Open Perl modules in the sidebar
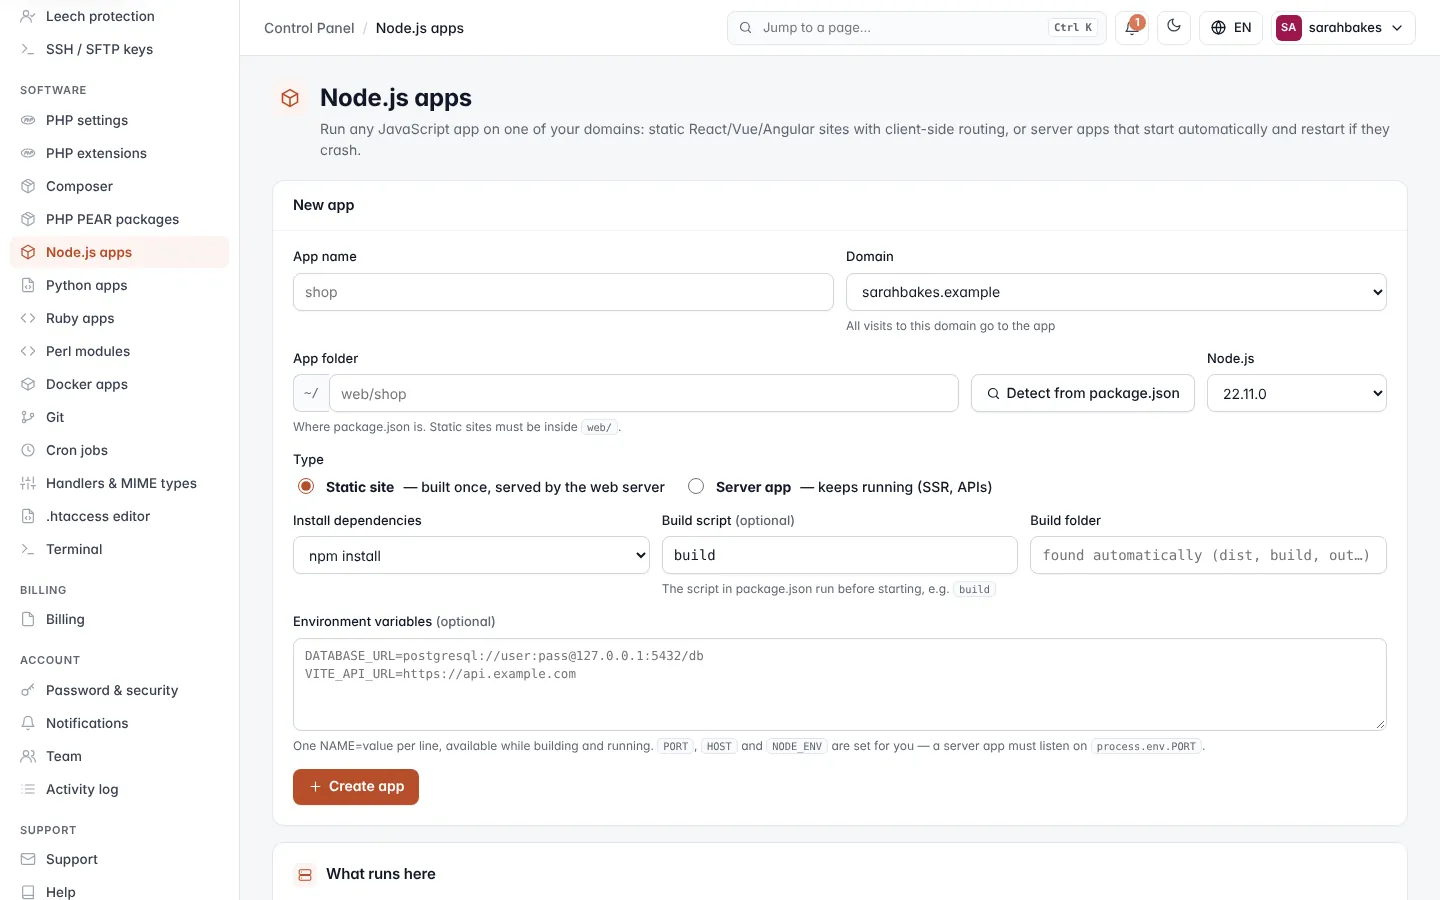 119,351
